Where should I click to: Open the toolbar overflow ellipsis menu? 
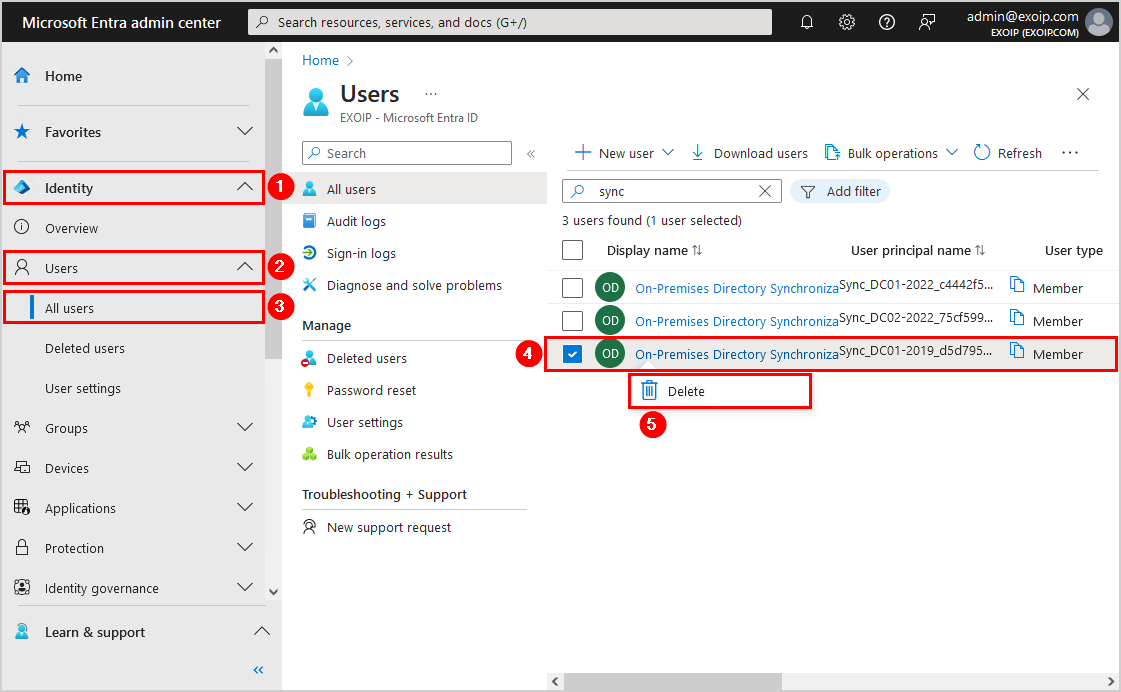point(1070,153)
